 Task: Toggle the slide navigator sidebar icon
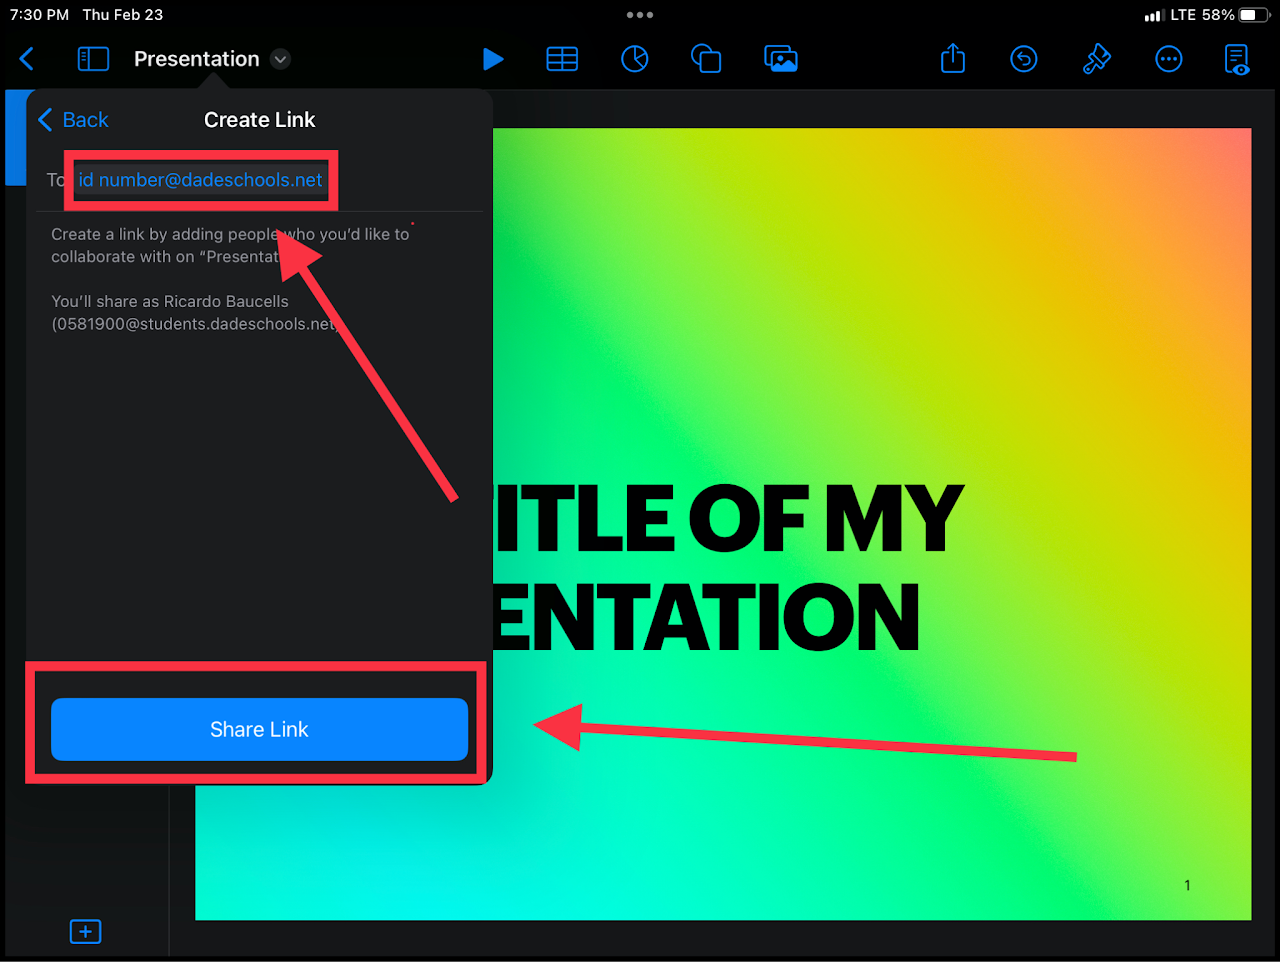click(93, 59)
